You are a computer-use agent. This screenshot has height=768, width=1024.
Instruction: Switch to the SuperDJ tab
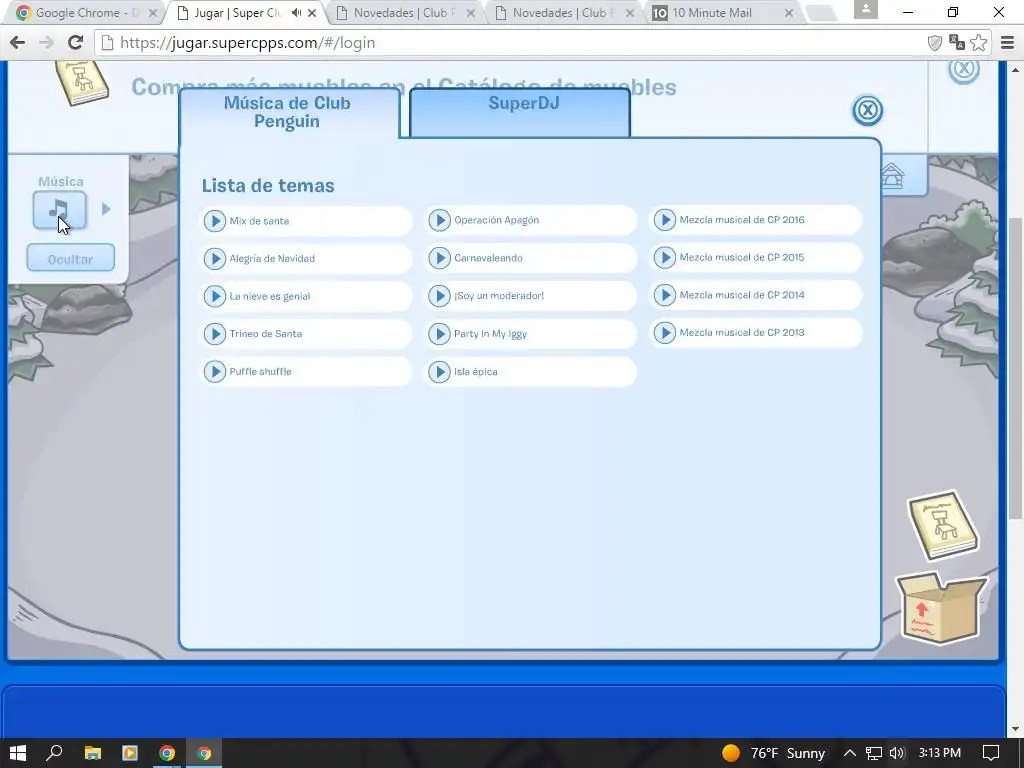[520, 112]
